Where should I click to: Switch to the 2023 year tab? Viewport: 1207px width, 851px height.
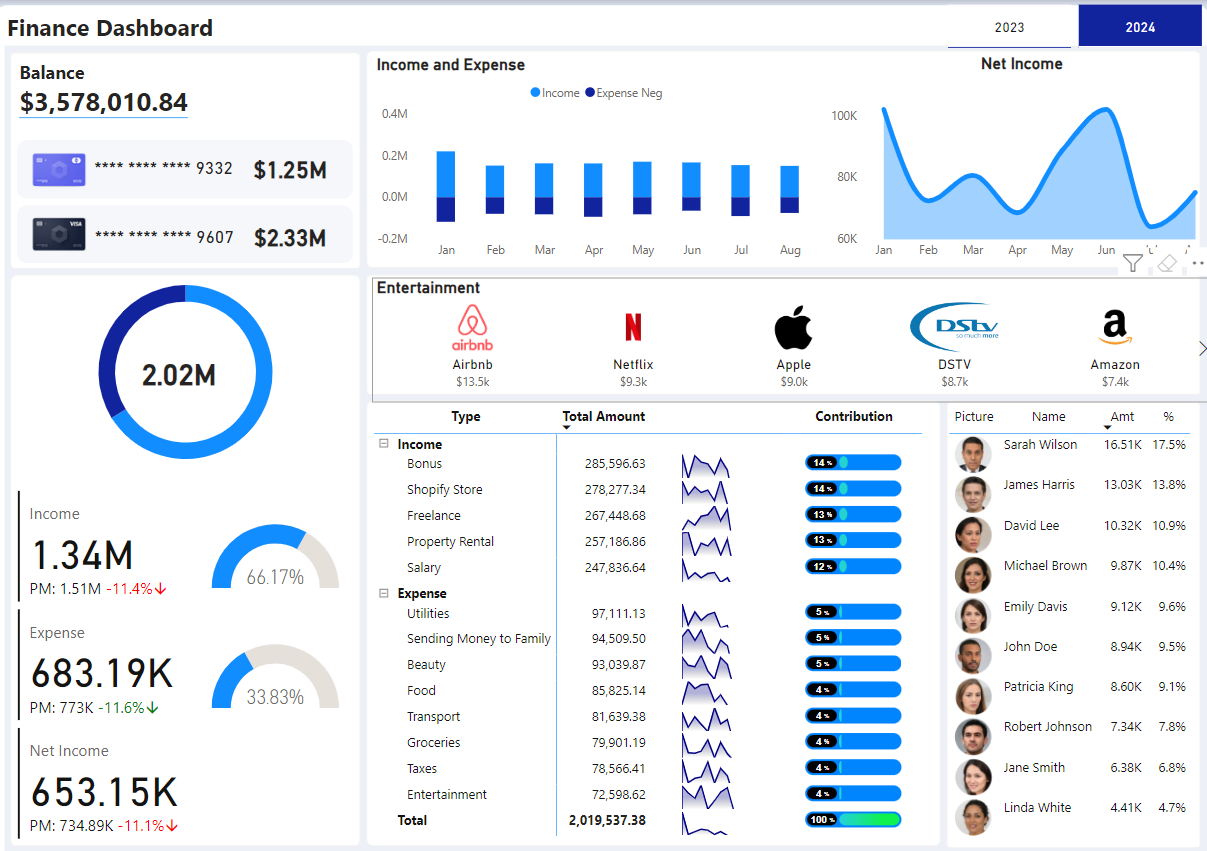coord(1010,27)
